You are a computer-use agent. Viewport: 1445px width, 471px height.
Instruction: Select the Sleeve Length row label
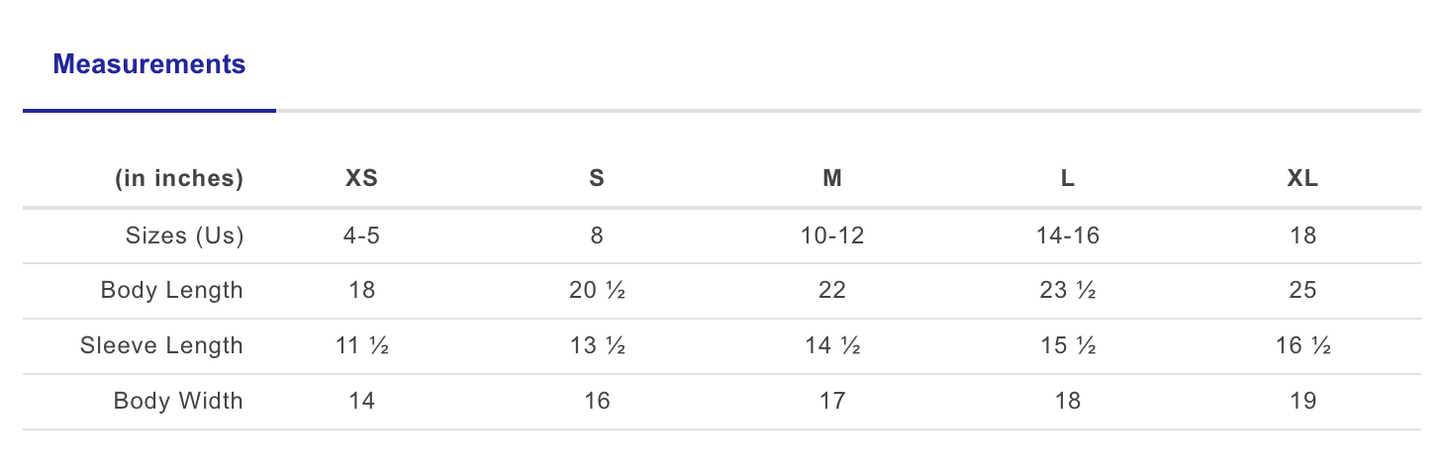[x=162, y=346]
